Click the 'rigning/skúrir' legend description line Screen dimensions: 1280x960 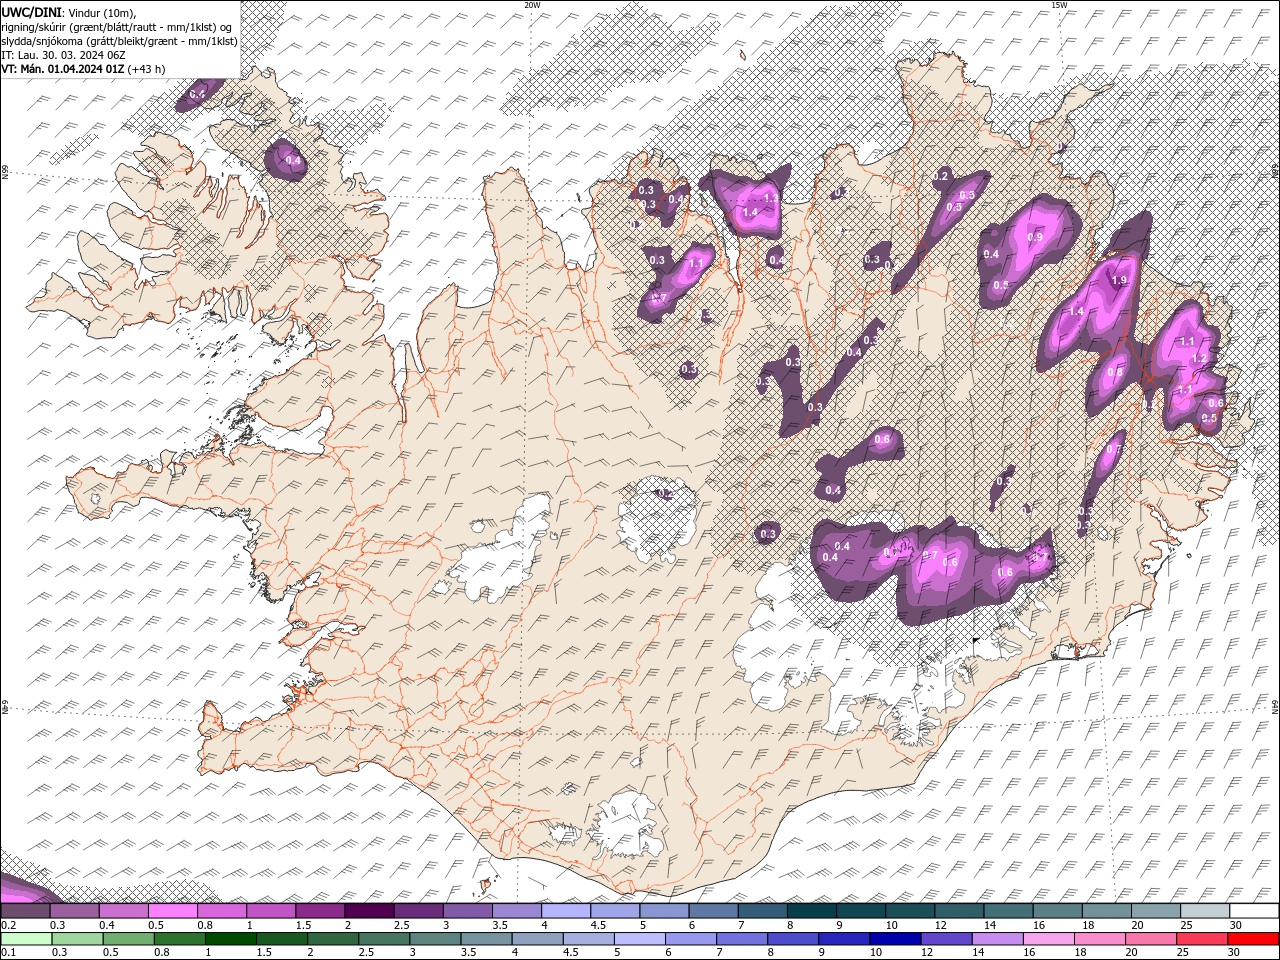click(x=116, y=27)
